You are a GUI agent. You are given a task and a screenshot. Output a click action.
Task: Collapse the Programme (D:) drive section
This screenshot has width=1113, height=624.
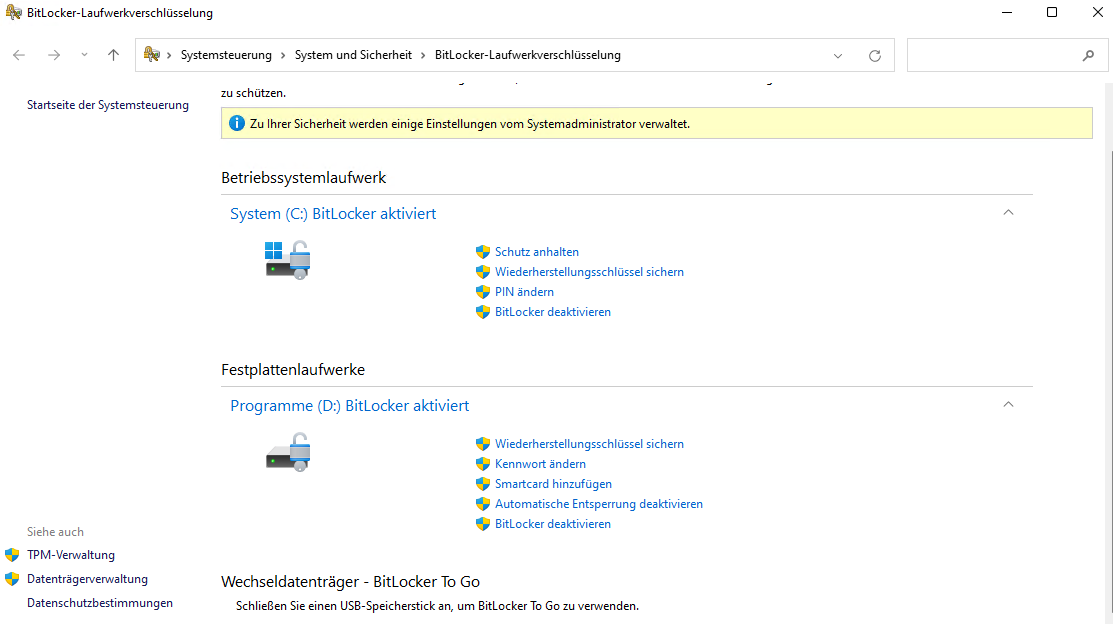click(x=1008, y=404)
